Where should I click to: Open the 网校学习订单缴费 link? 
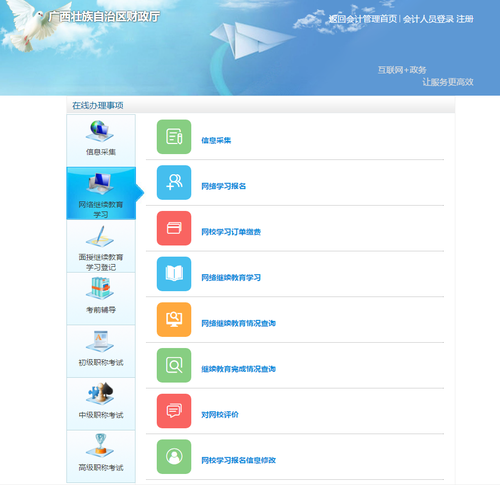[x=231, y=232]
